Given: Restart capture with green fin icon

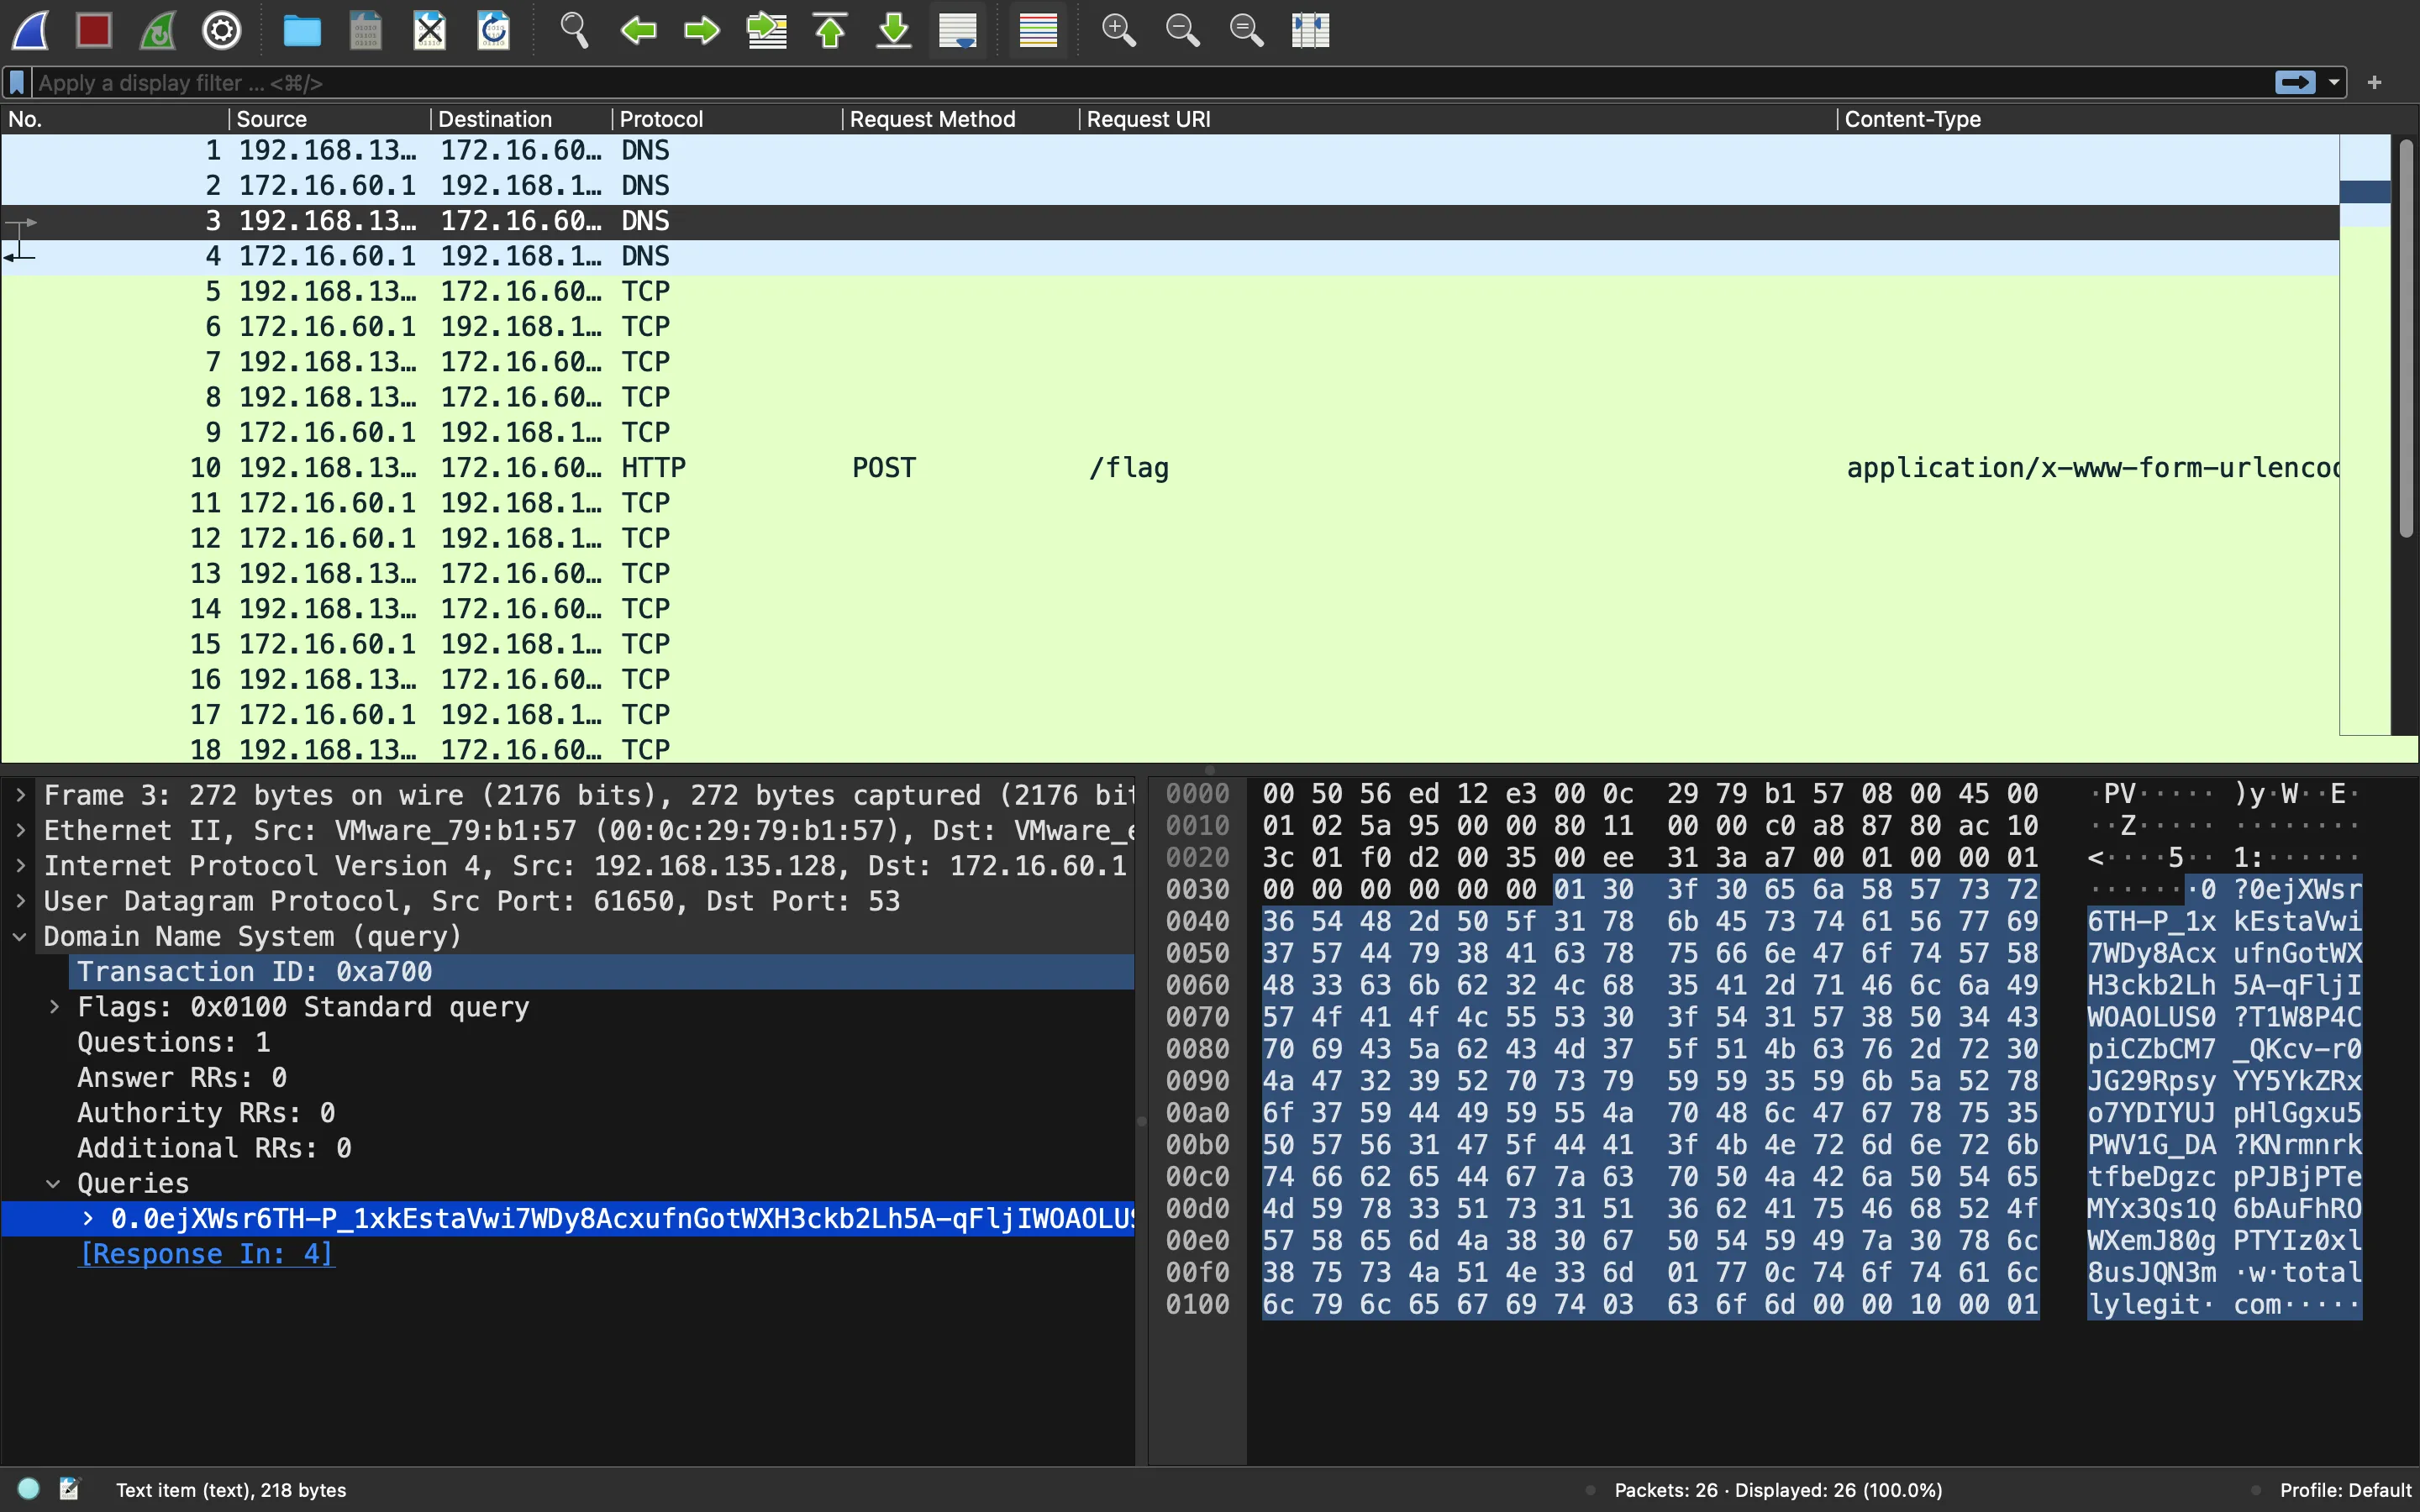Looking at the screenshot, I should pyautogui.click(x=158, y=30).
